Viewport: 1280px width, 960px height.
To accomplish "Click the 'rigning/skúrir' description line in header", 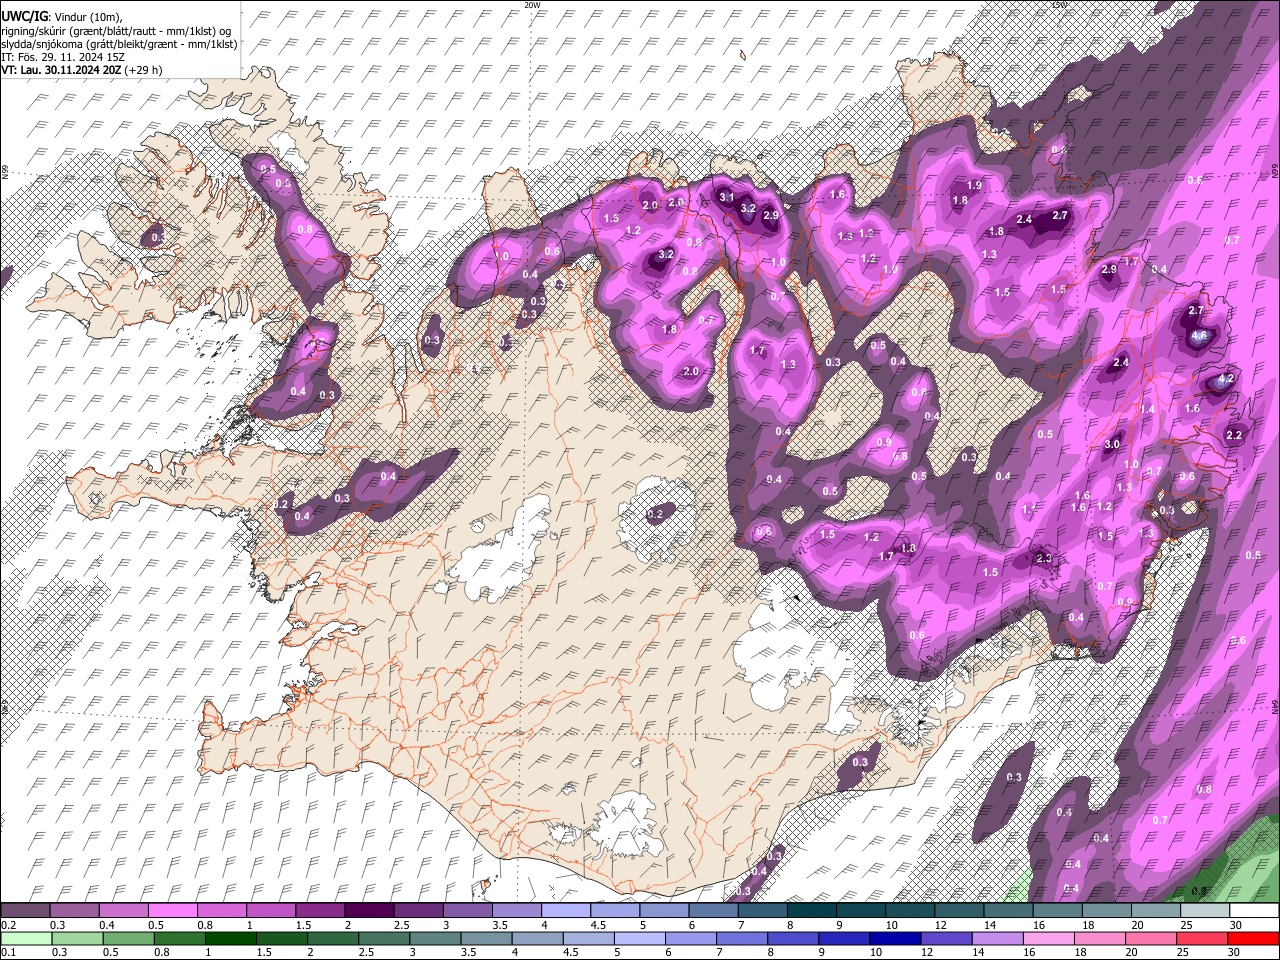I will [116, 31].
